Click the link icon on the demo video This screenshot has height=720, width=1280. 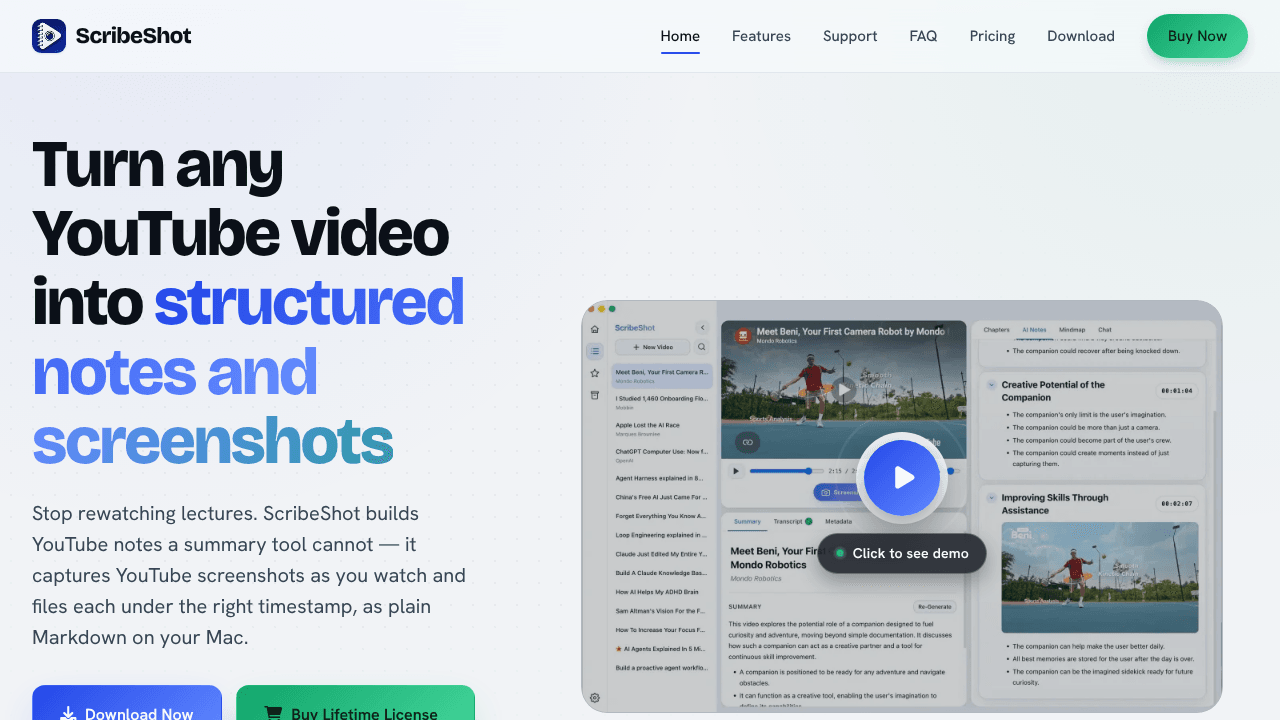(747, 442)
